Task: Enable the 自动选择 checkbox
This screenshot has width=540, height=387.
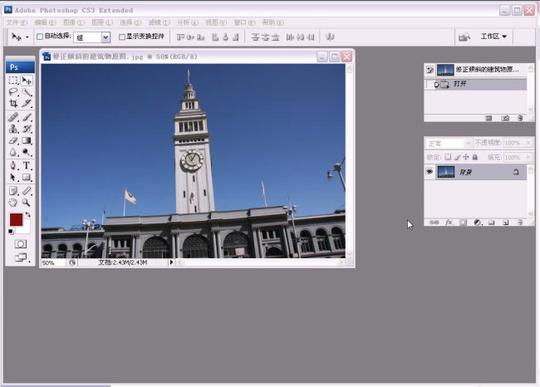Action: [40, 36]
